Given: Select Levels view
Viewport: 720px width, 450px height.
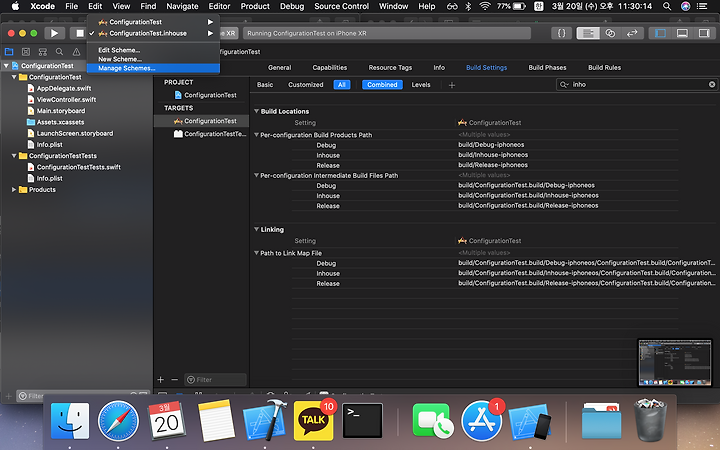Looking at the screenshot, I should [x=421, y=84].
